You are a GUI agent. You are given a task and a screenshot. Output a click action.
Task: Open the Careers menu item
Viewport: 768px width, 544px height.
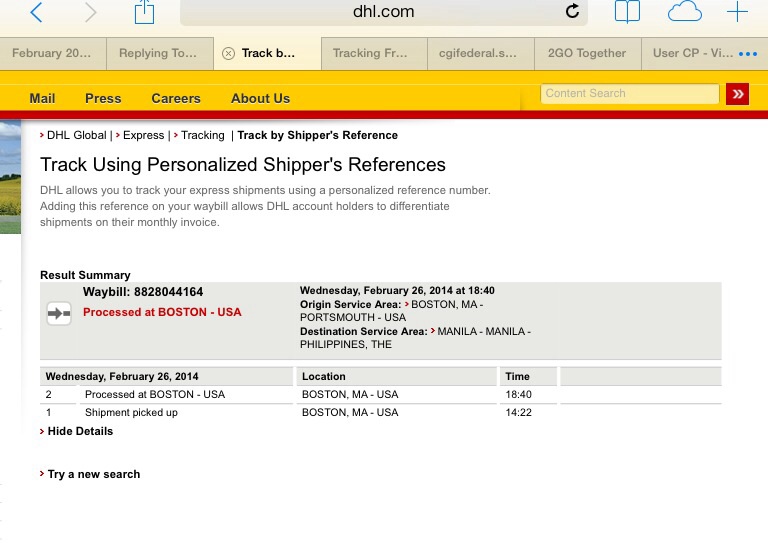176,98
